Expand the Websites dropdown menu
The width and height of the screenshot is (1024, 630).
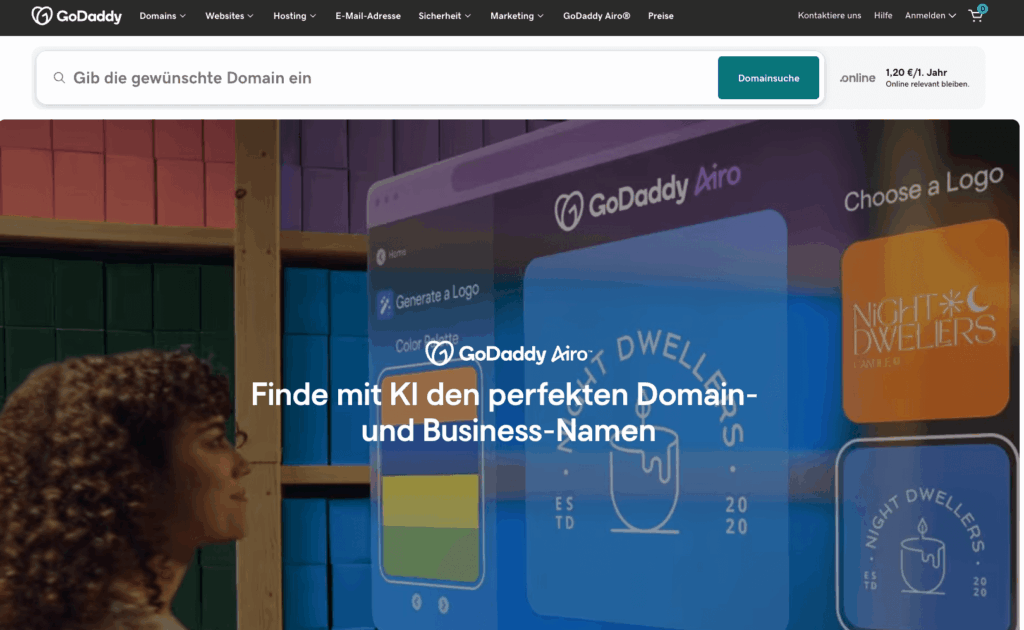tap(229, 16)
